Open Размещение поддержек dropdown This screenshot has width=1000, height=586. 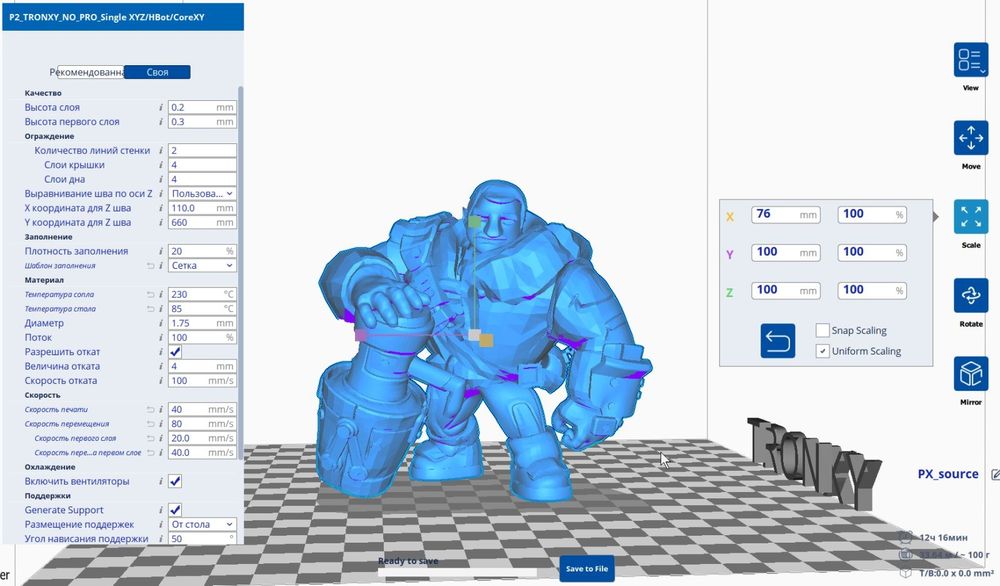[x=202, y=524]
